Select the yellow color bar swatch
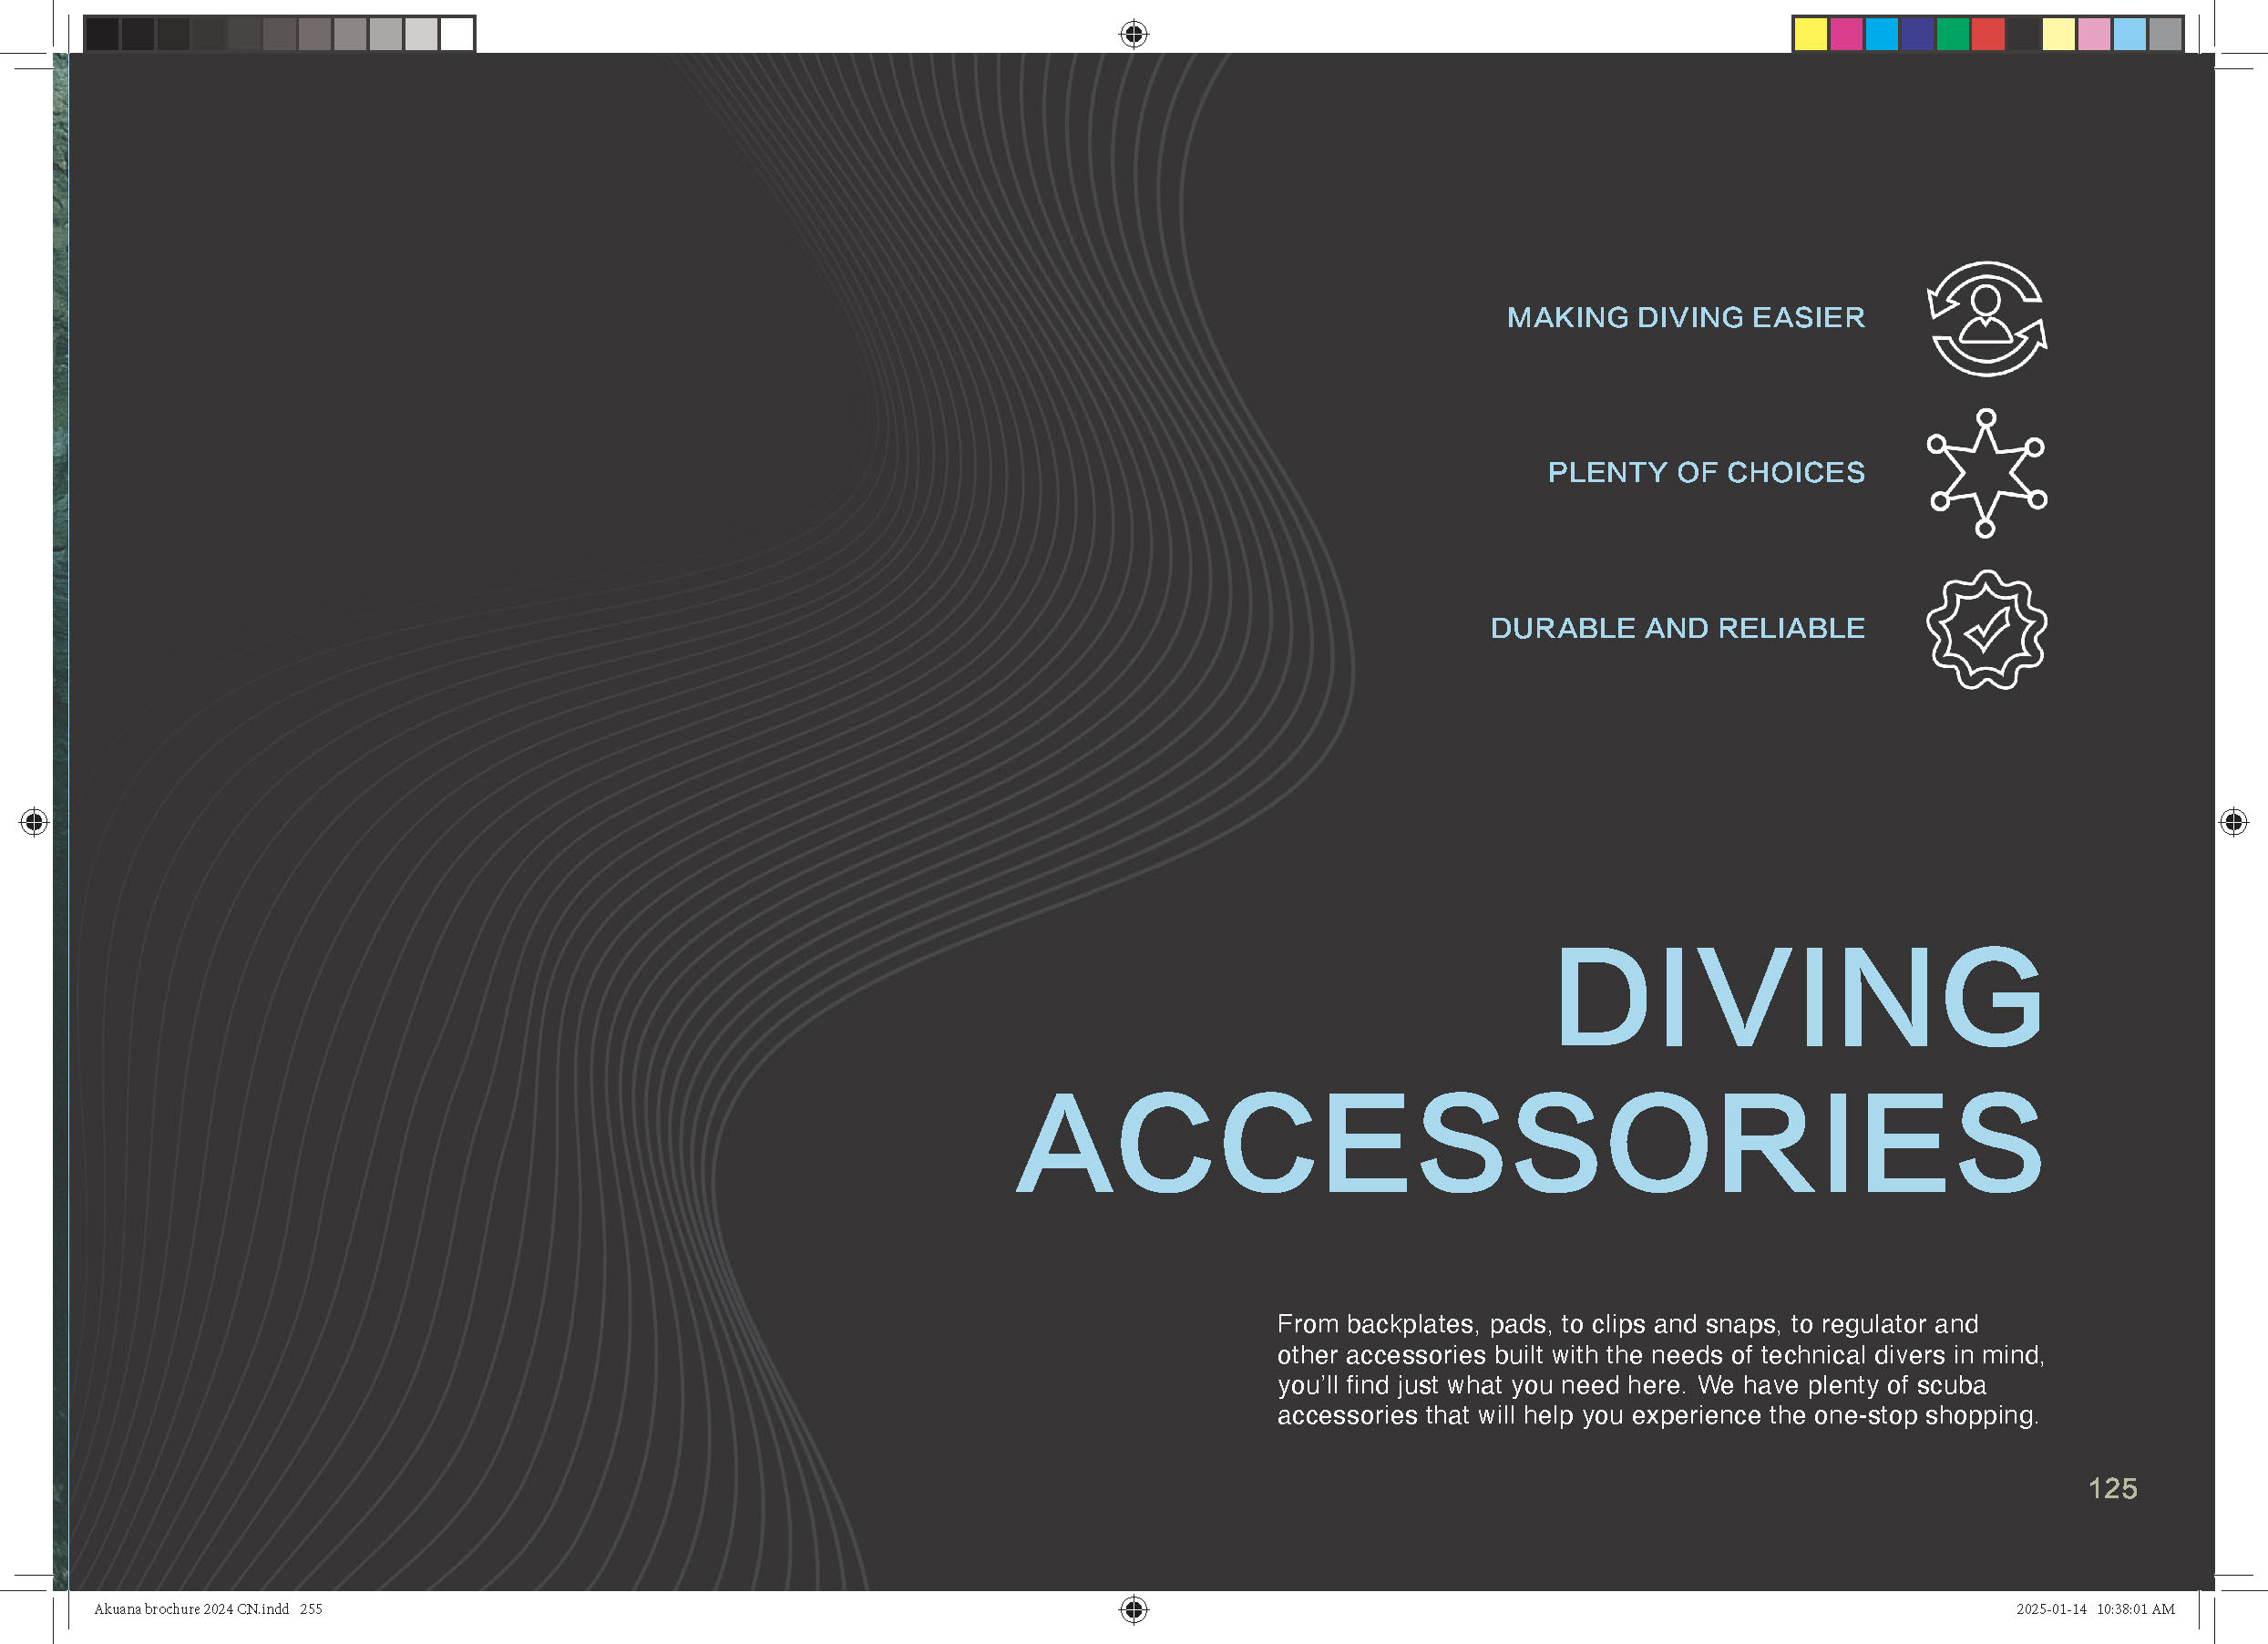The image size is (2268, 1644). click(1810, 34)
